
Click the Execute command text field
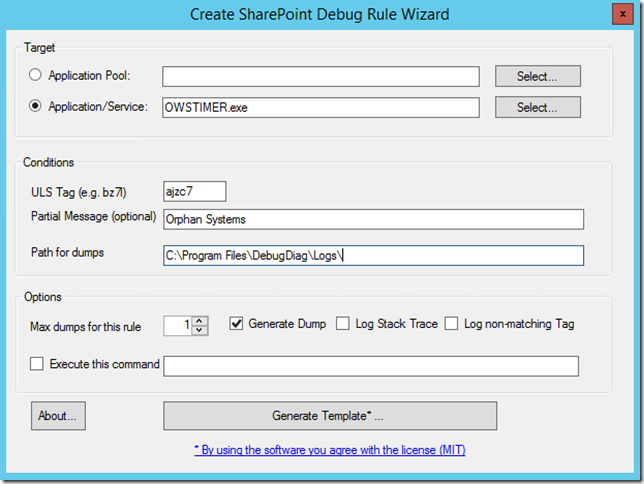coord(371,366)
